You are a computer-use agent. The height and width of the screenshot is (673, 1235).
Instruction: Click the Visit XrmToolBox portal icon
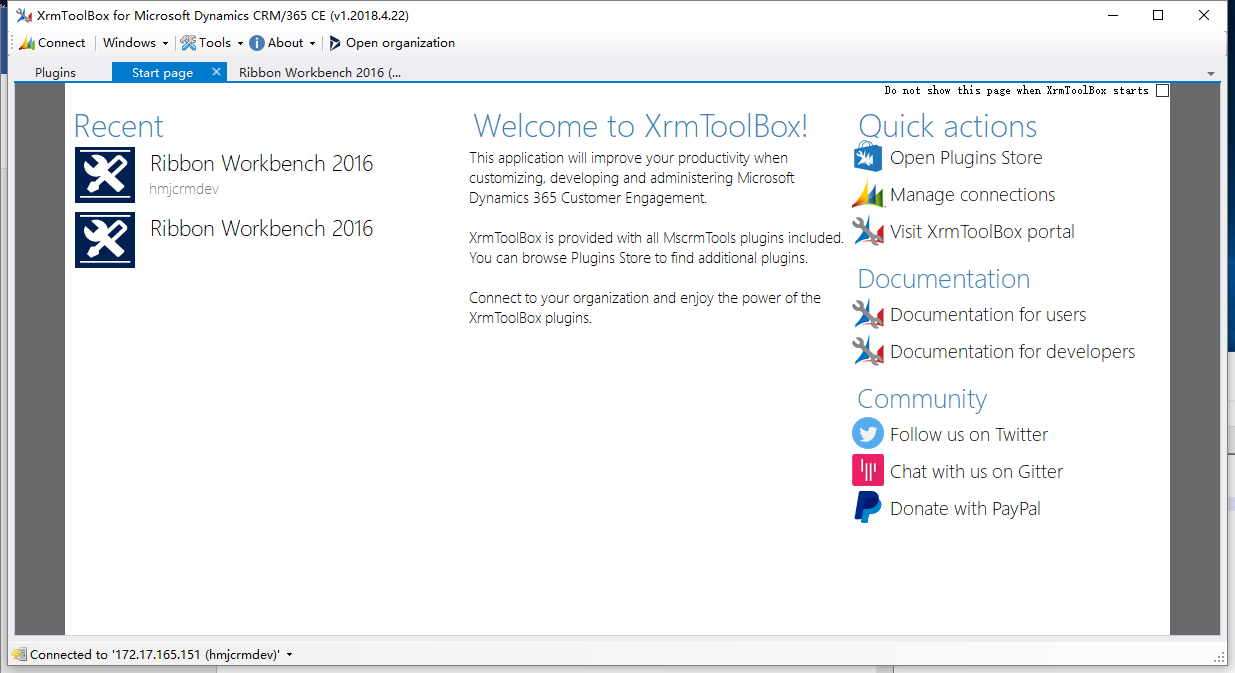pyautogui.click(x=868, y=231)
